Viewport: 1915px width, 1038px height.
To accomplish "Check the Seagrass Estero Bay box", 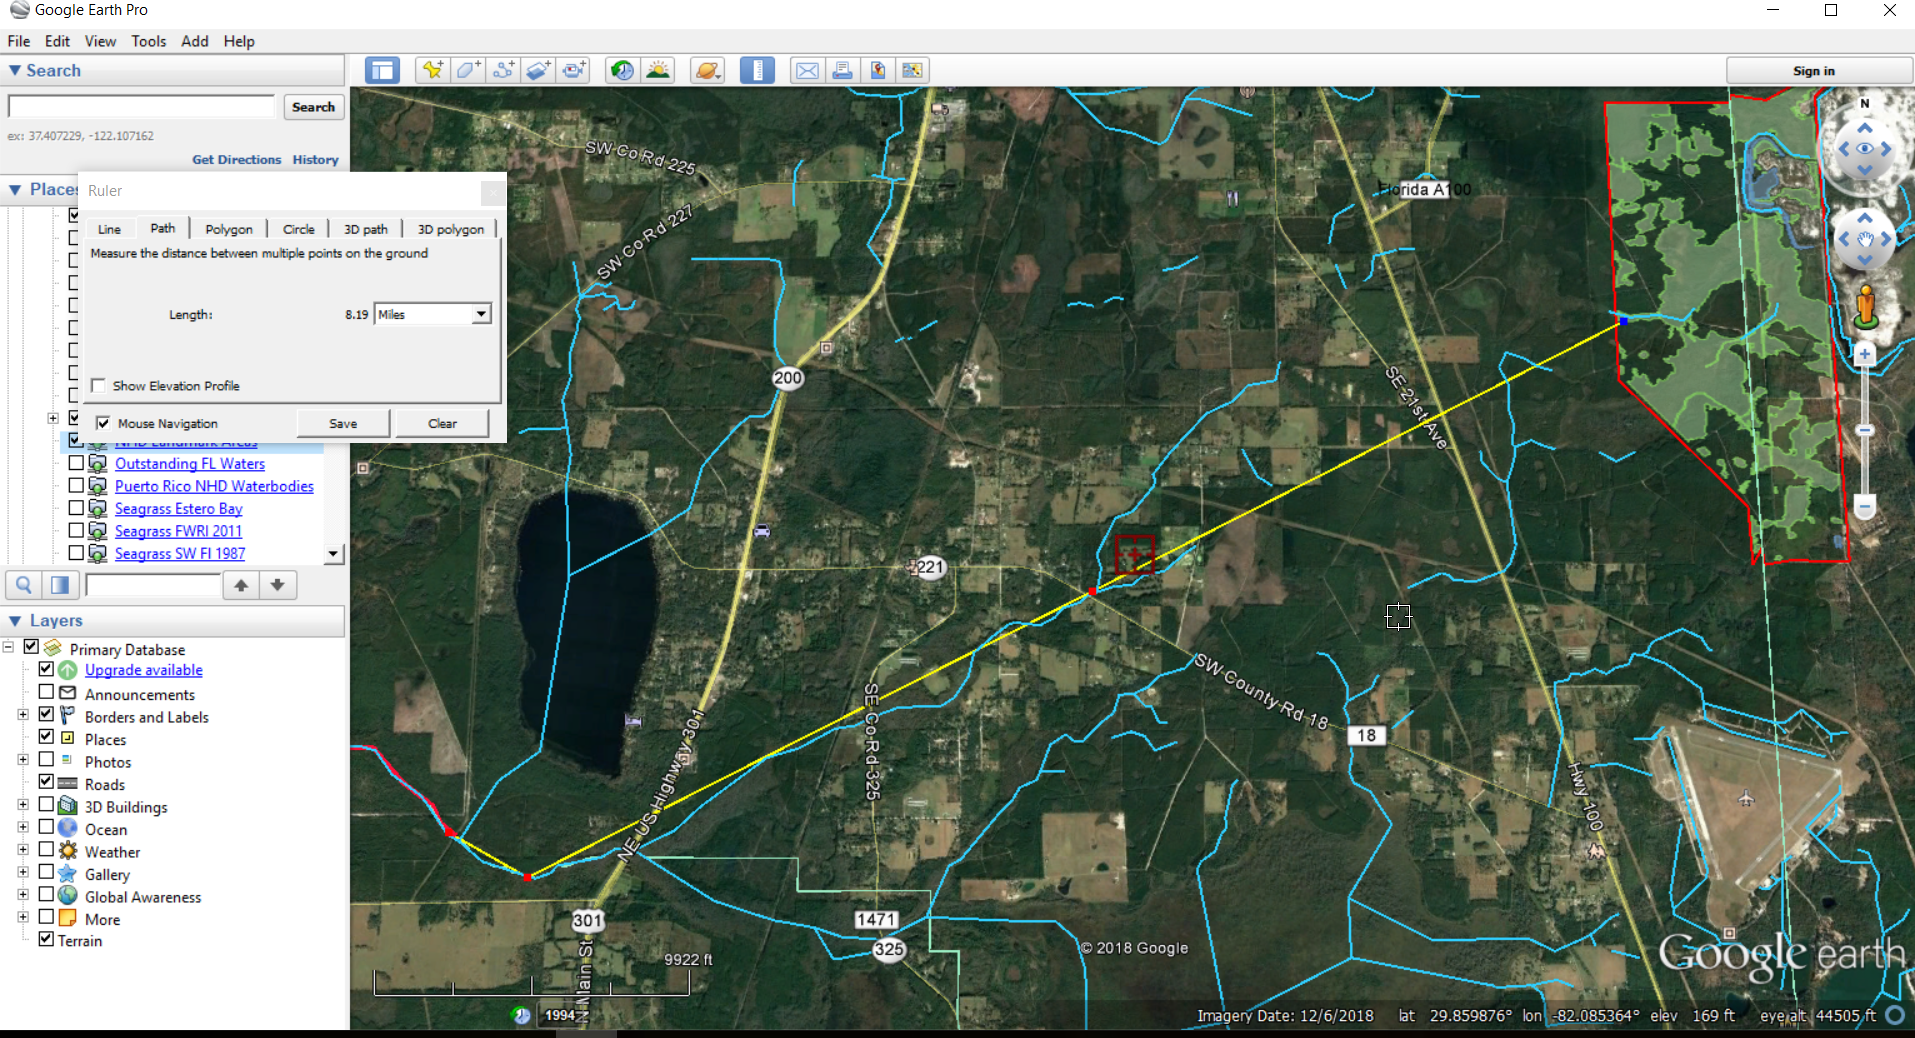I will coord(76,508).
